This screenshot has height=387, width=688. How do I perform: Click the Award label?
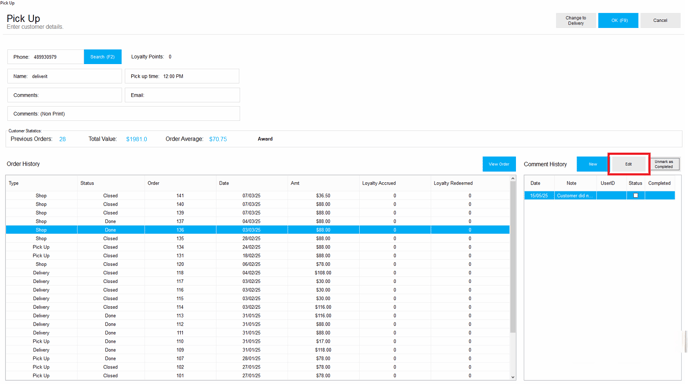(x=265, y=139)
